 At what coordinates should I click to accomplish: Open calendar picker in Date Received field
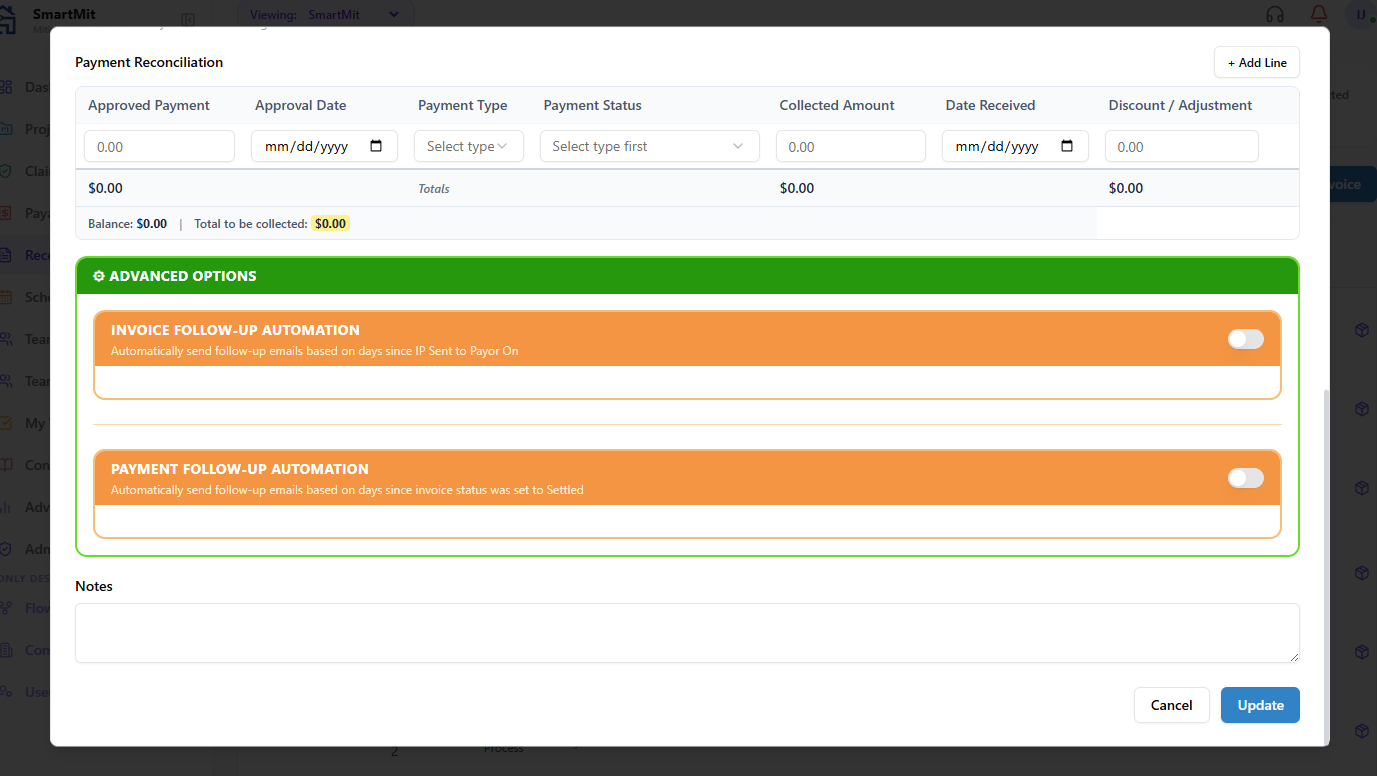point(1067,146)
